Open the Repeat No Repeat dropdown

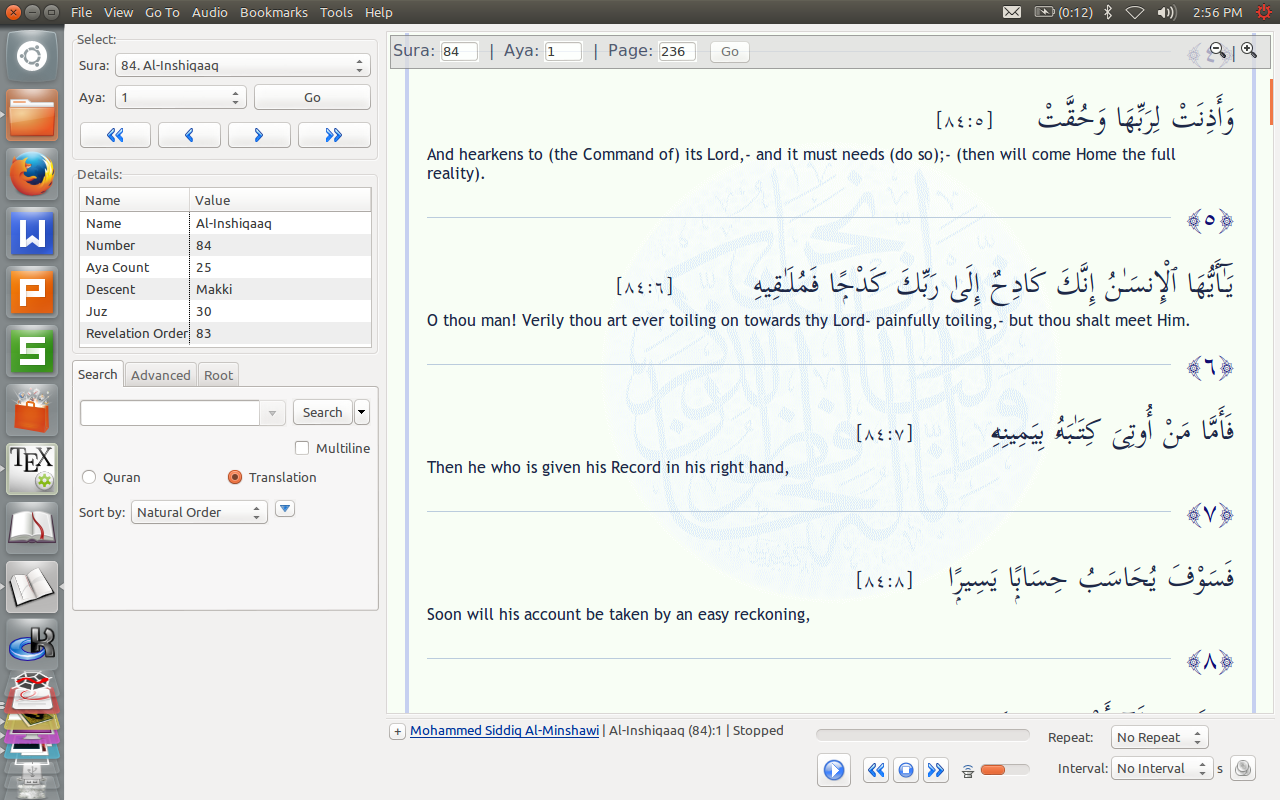click(1159, 737)
